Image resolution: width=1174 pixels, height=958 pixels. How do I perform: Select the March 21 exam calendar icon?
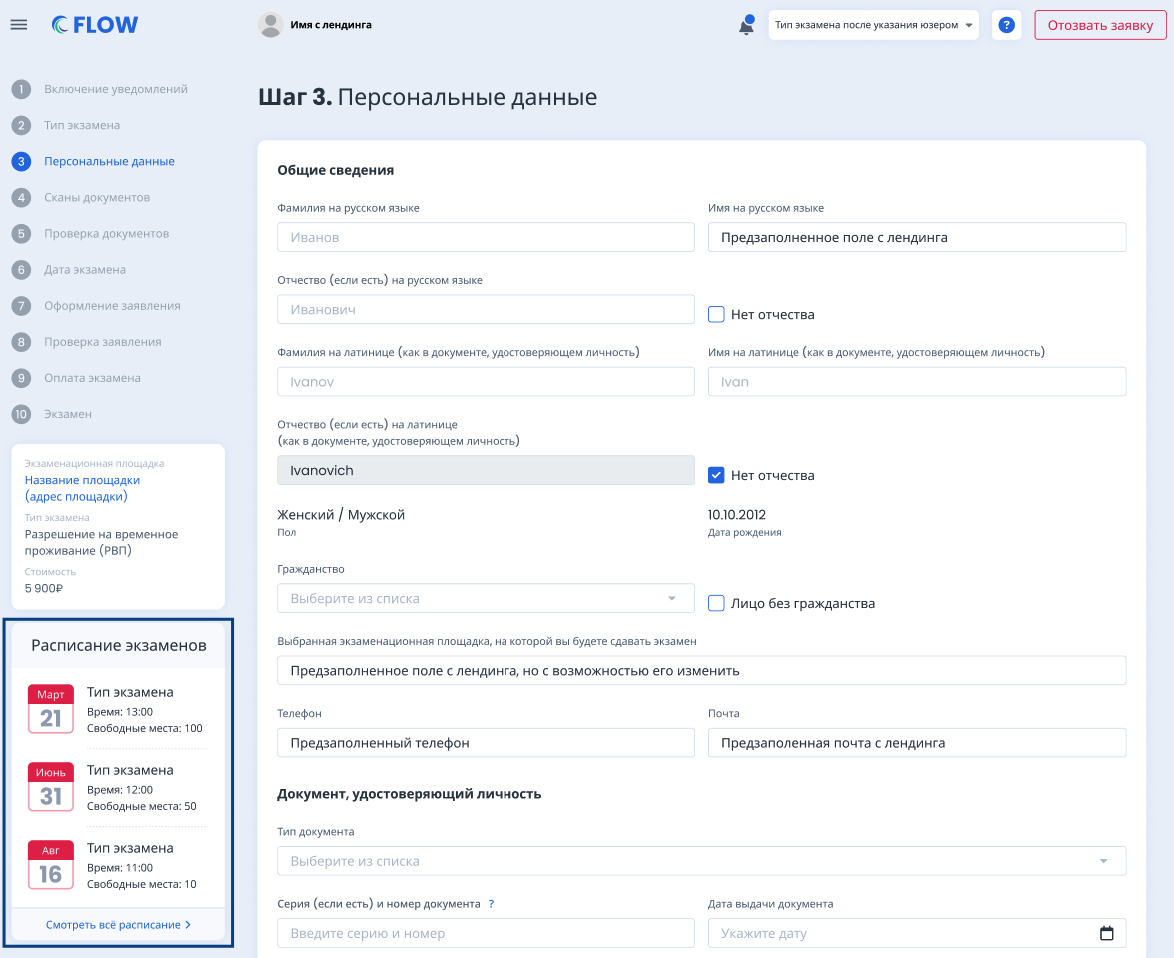coord(51,709)
